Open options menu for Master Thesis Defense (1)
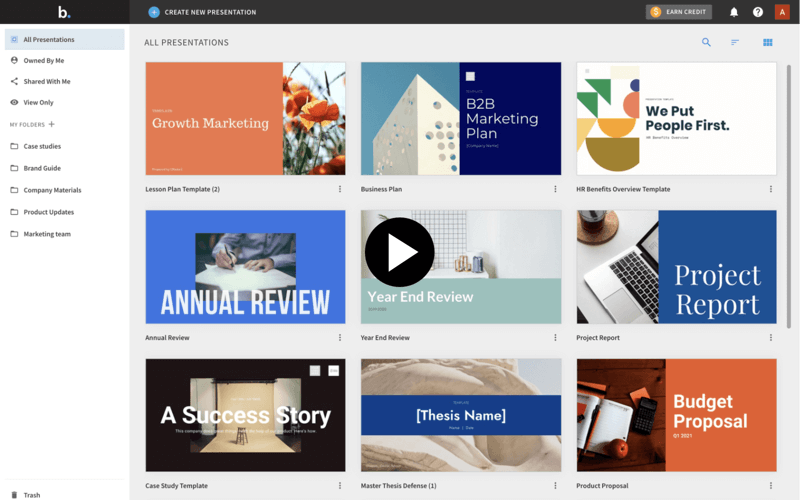 555,486
